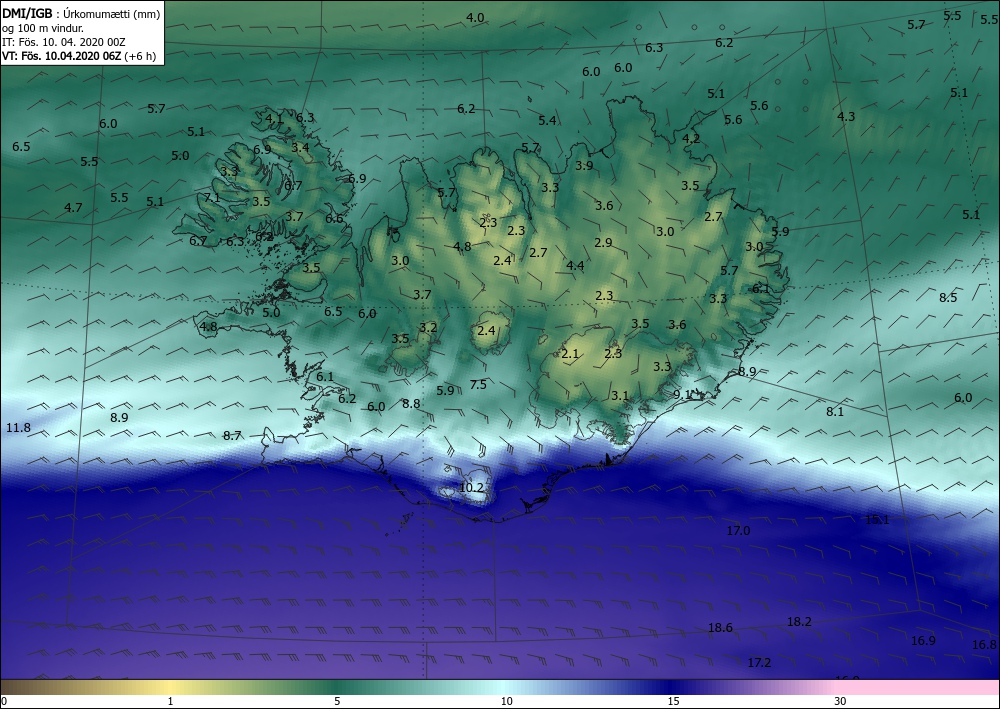Click the 8.5 value at the right side
This screenshot has height=709, width=1000.
pyautogui.click(x=948, y=298)
